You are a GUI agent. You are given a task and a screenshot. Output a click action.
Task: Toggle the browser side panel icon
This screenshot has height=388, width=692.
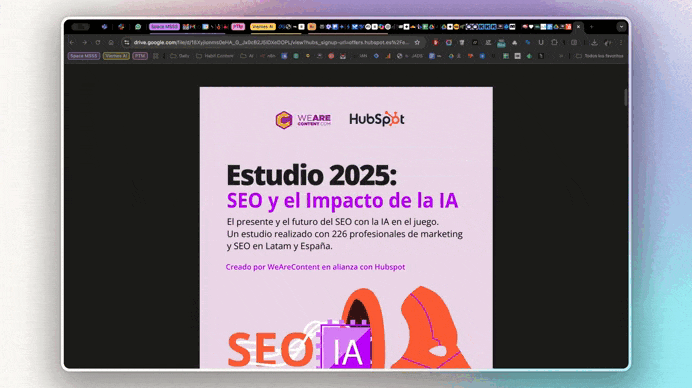point(574,42)
